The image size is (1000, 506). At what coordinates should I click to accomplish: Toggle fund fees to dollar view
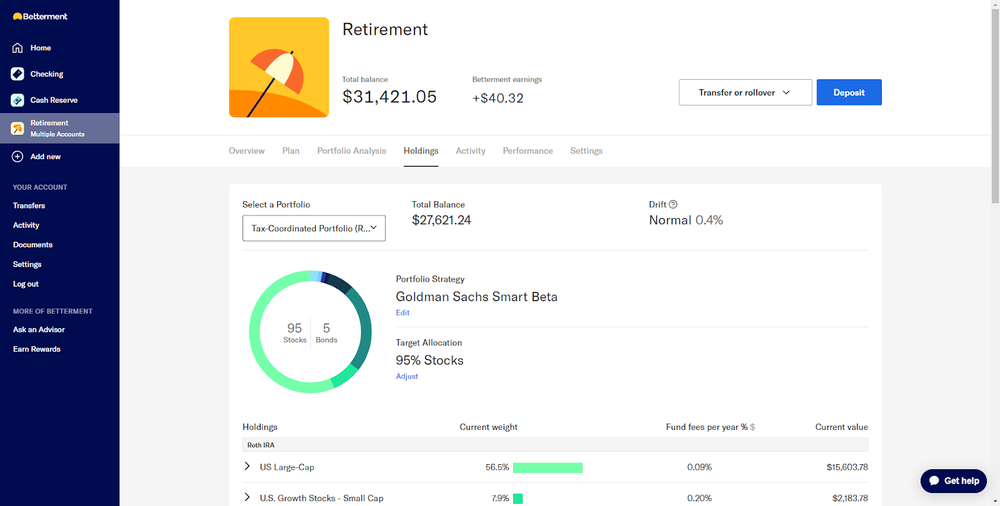pos(753,428)
